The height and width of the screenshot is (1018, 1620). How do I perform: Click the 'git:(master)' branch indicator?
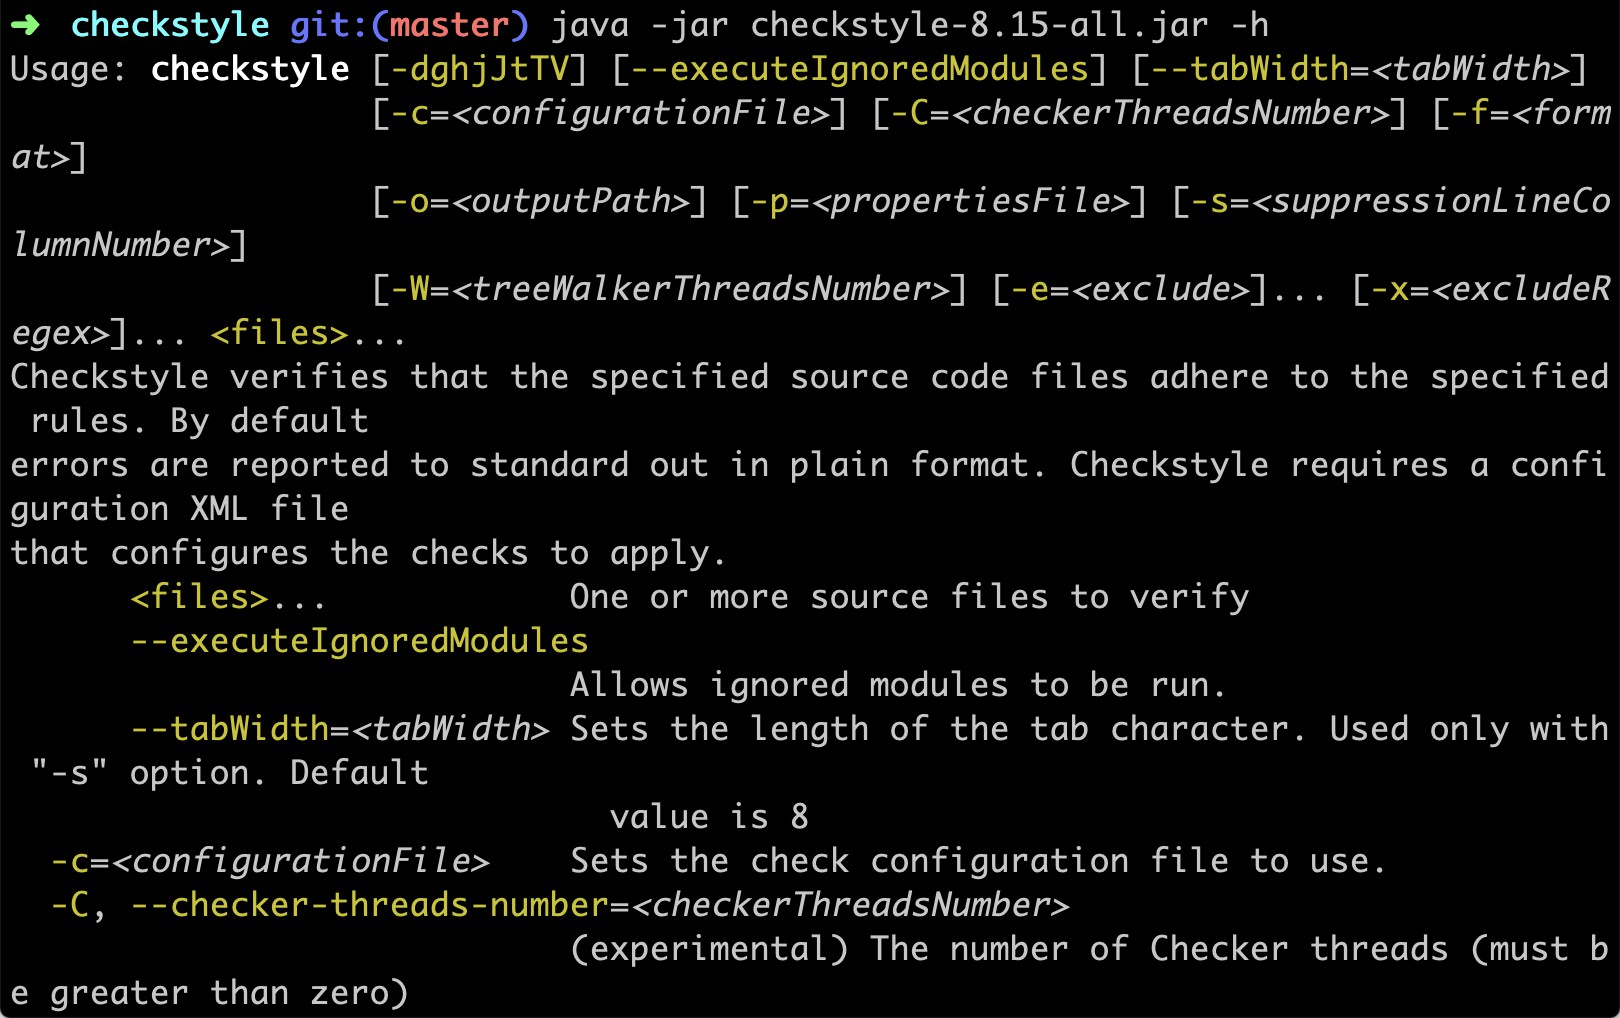409,25
